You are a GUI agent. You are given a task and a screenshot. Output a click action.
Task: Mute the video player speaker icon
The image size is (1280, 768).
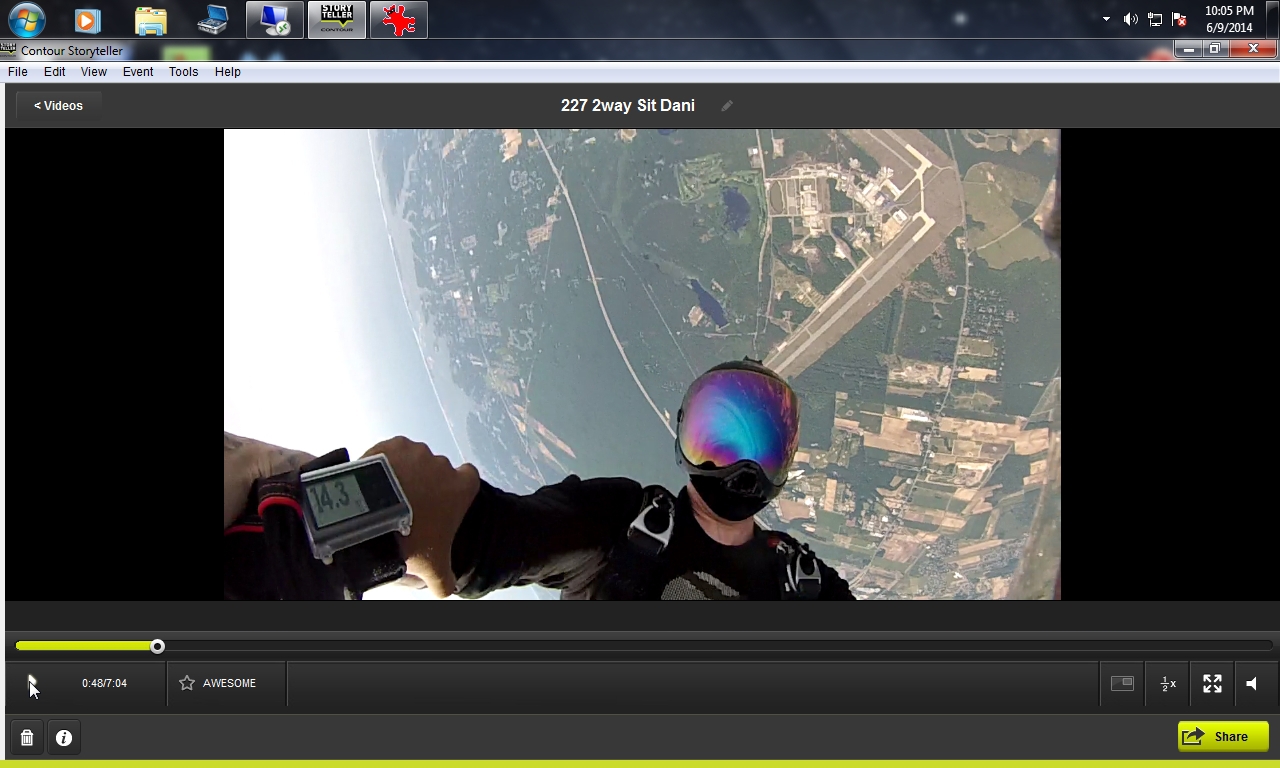coord(1252,683)
